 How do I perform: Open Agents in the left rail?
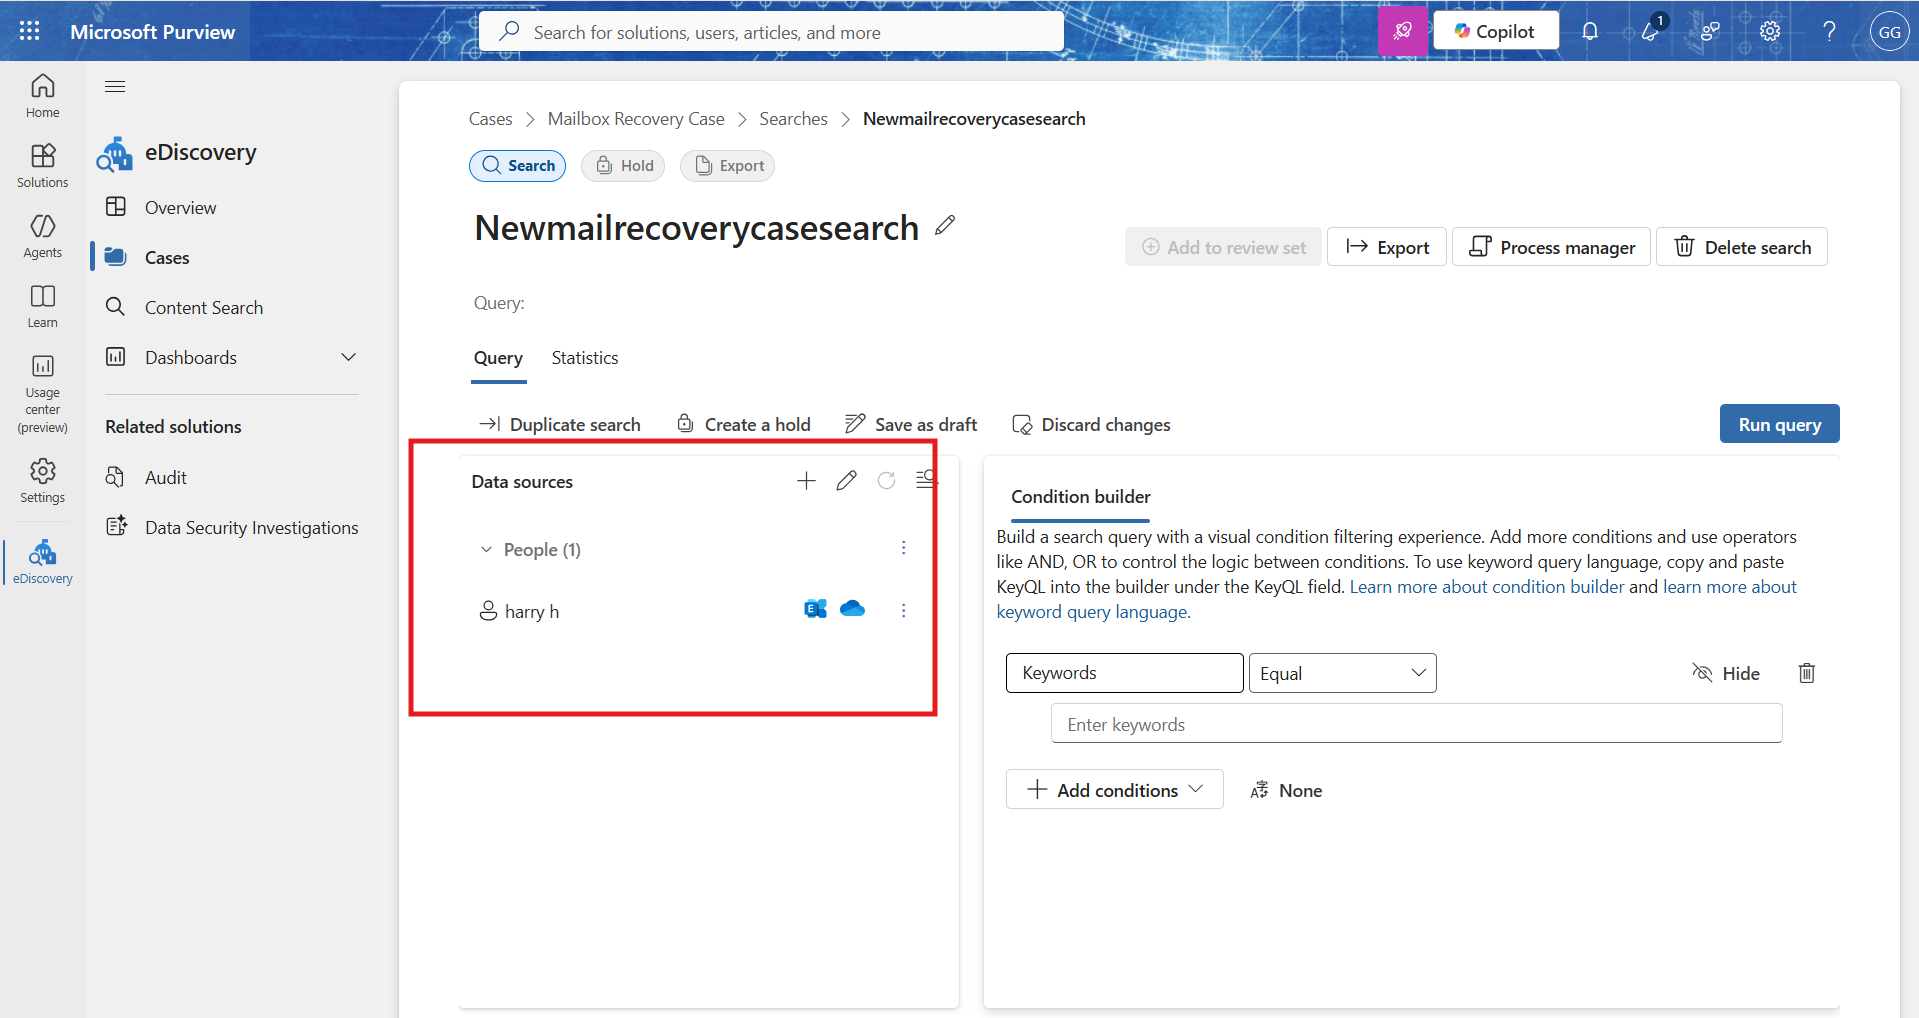[42, 236]
